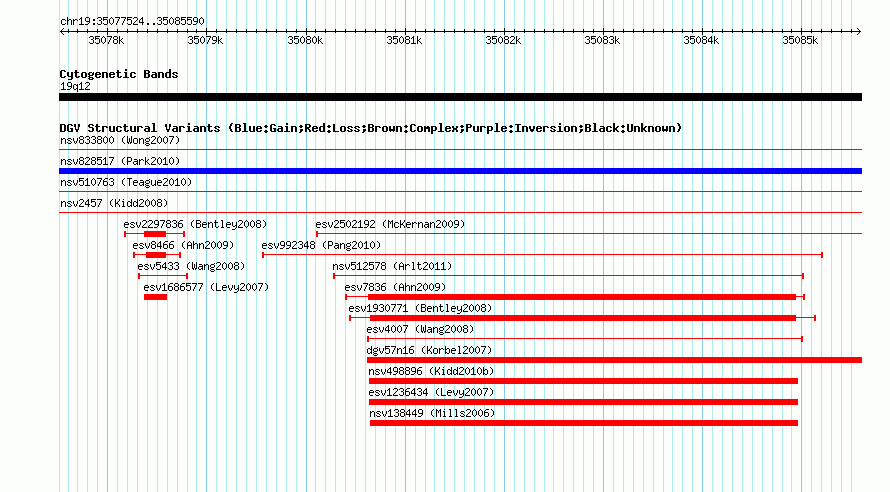The width and height of the screenshot is (890, 492).
Task: Select the DGV Structural Variants track title
Action: point(371,128)
